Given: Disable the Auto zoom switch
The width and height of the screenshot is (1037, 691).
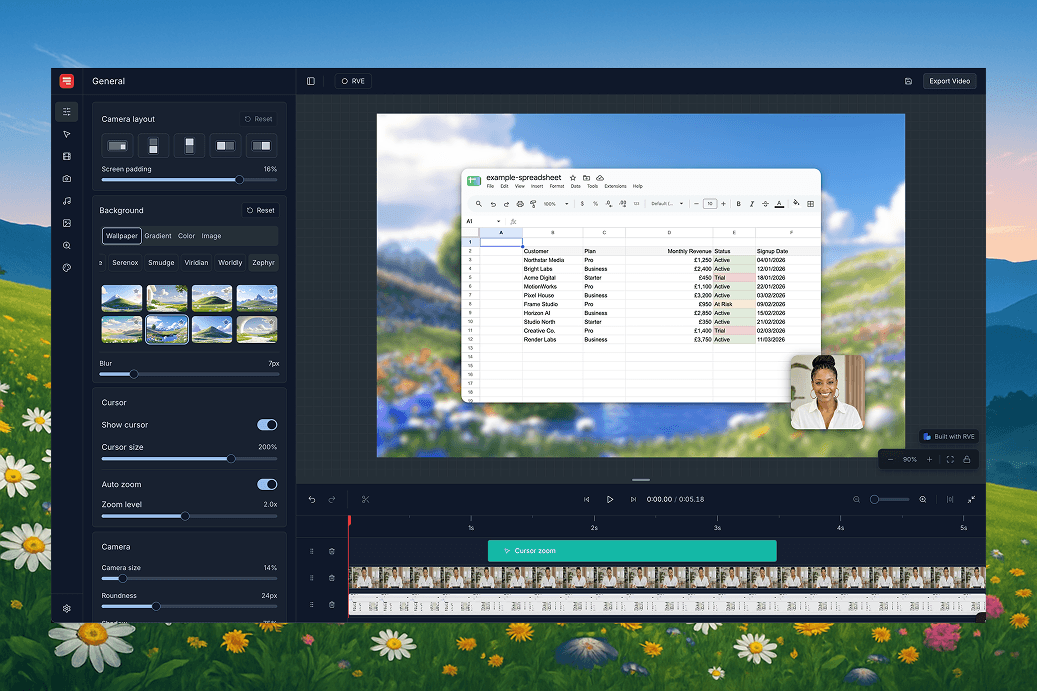Looking at the screenshot, I should click(267, 485).
